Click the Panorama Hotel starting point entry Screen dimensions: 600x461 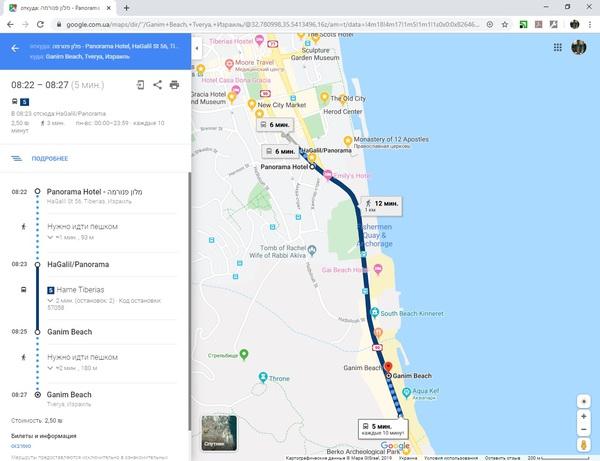[x=94, y=192]
